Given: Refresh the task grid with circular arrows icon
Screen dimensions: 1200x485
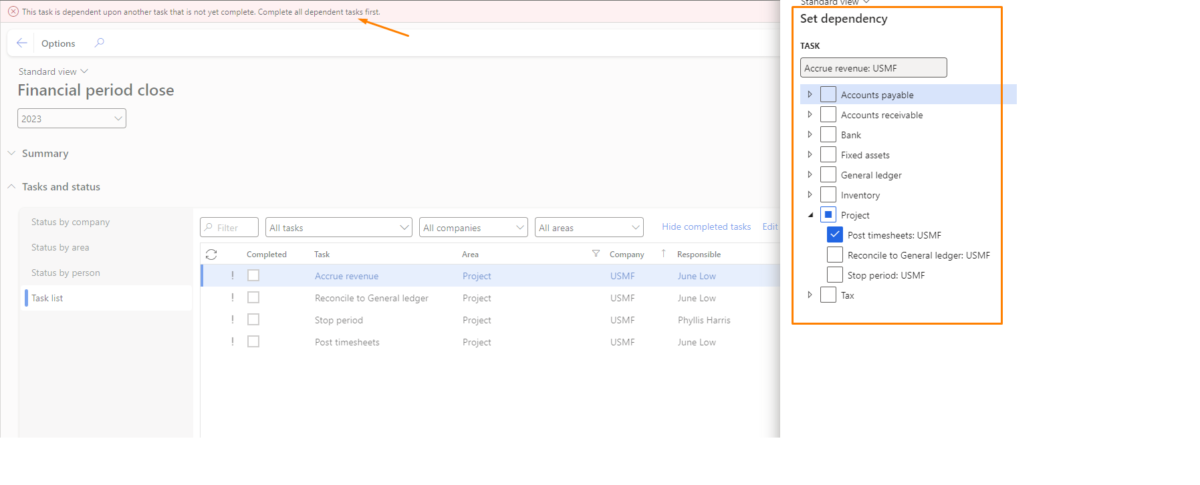Looking at the screenshot, I should [211, 255].
